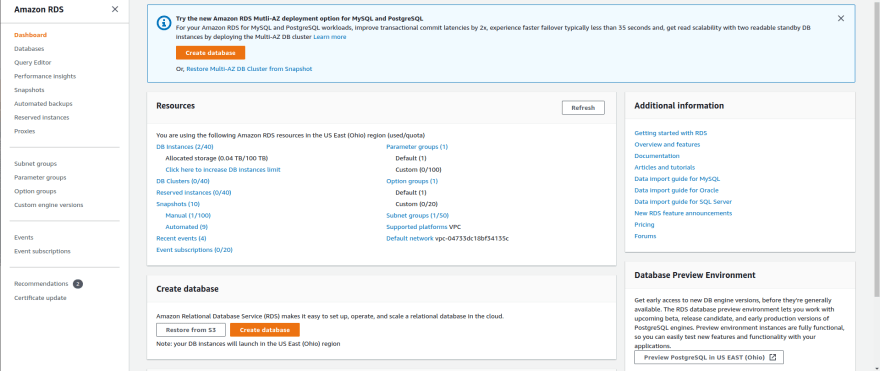Click Custom (0/20) option groups text
Image resolution: width=880 pixels, height=371 pixels.
[416, 204]
